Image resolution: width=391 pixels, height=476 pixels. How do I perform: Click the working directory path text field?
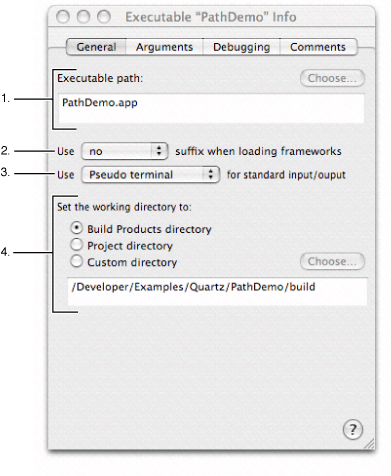pos(217,291)
